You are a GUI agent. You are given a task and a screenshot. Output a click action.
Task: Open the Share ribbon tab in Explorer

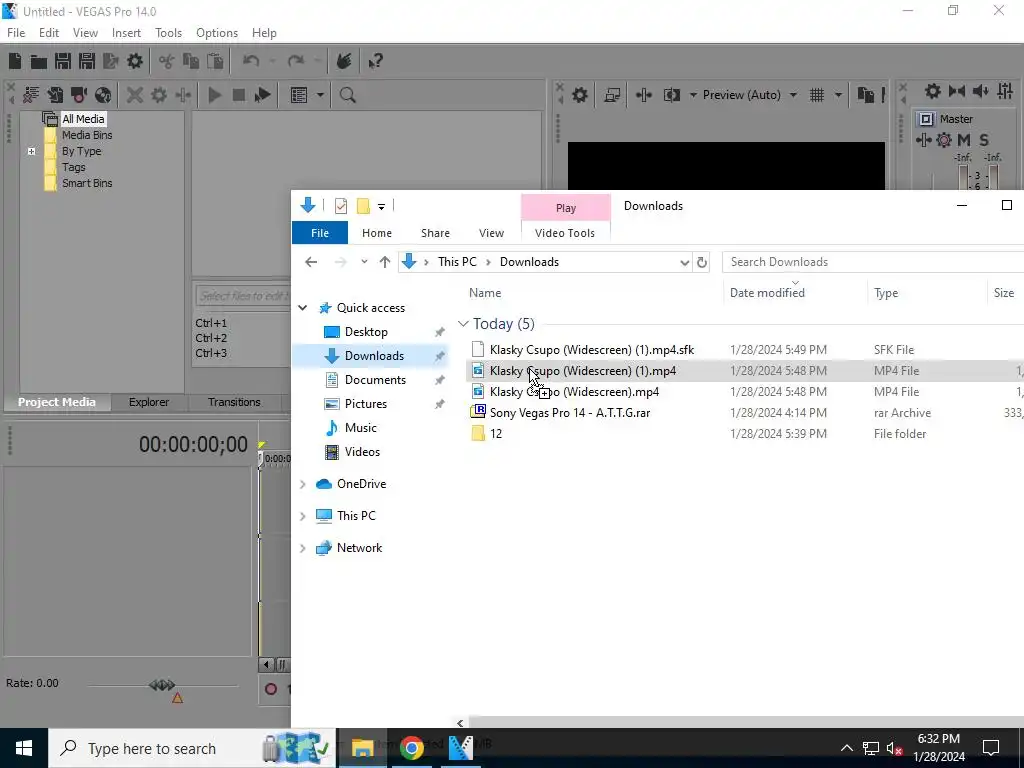[436, 233]
